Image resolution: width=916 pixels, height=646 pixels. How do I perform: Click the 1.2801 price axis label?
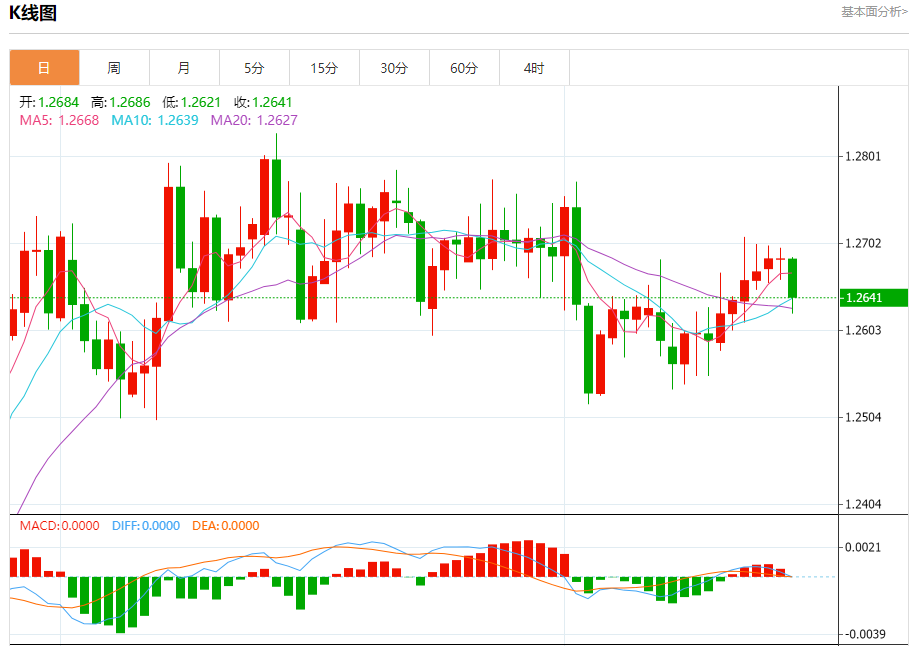[863, 156]
